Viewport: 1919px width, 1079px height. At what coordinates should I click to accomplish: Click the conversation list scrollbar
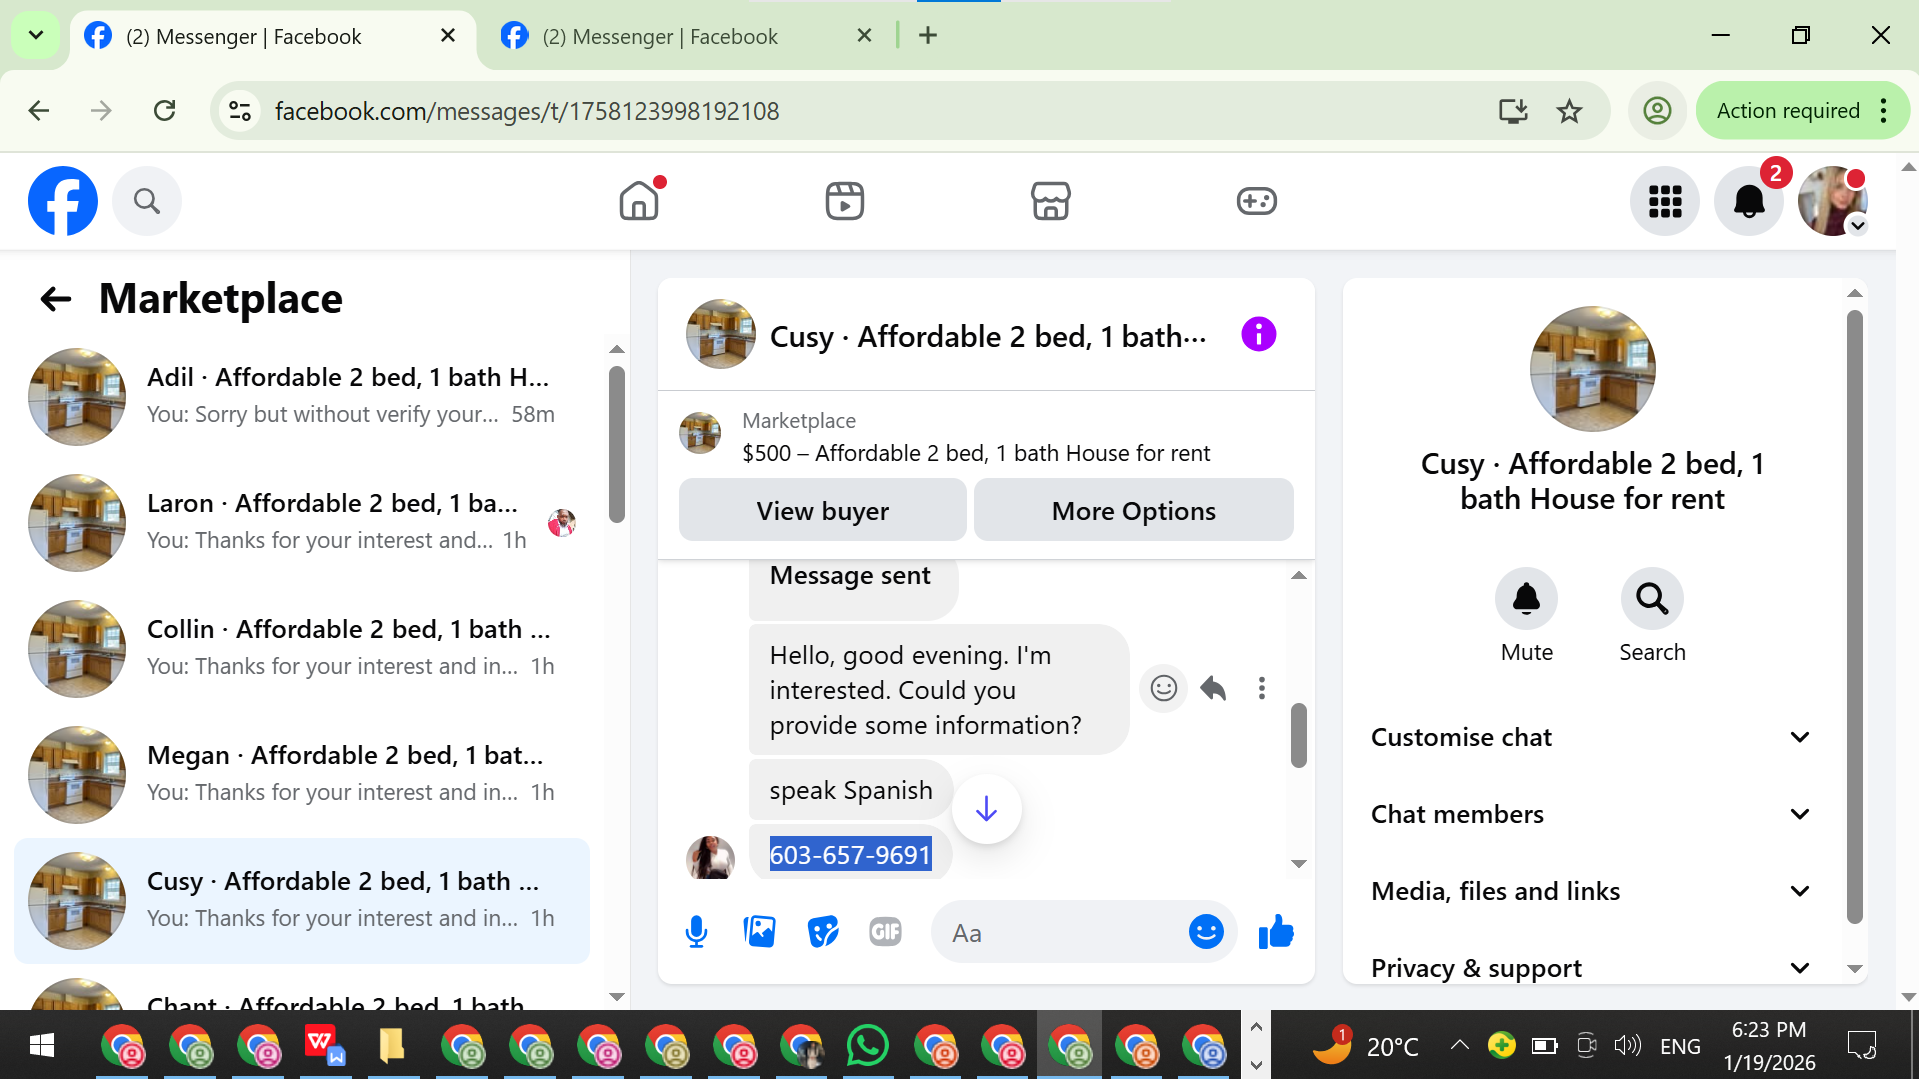[617, 444]
